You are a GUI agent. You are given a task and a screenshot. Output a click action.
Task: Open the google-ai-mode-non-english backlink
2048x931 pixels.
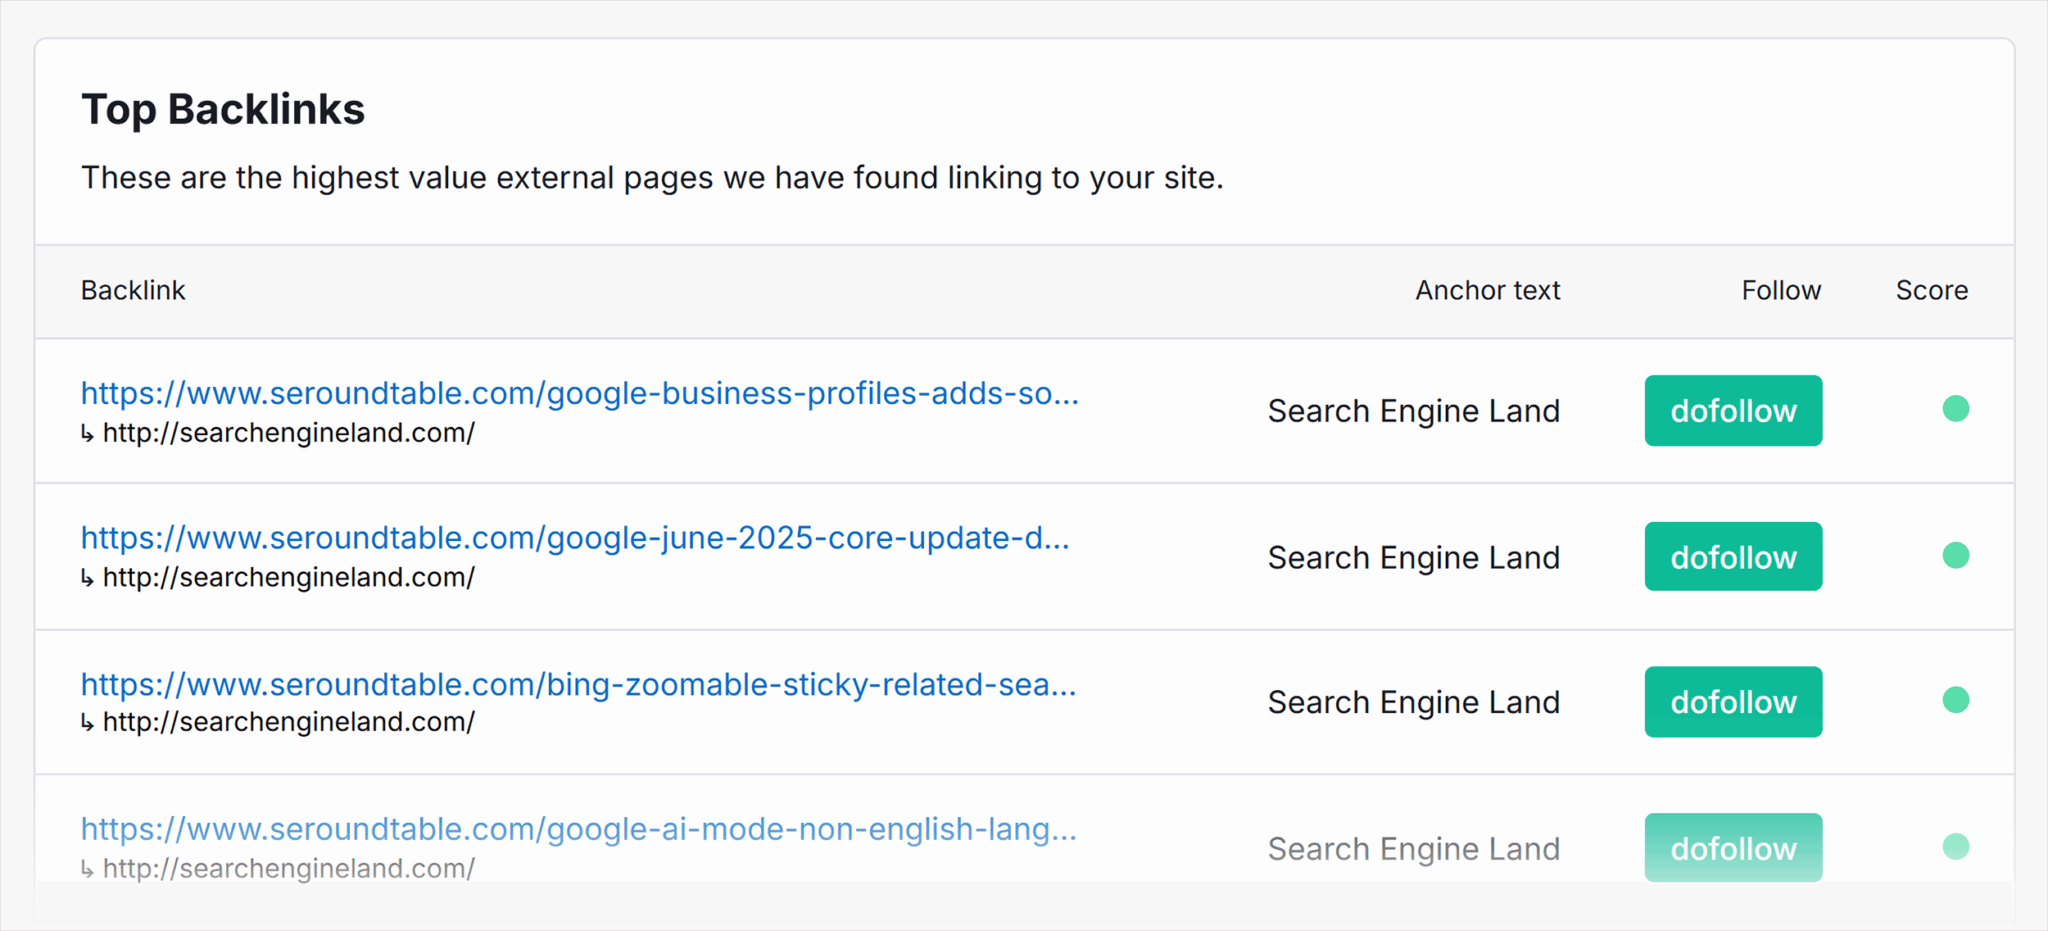coord(578,830)
